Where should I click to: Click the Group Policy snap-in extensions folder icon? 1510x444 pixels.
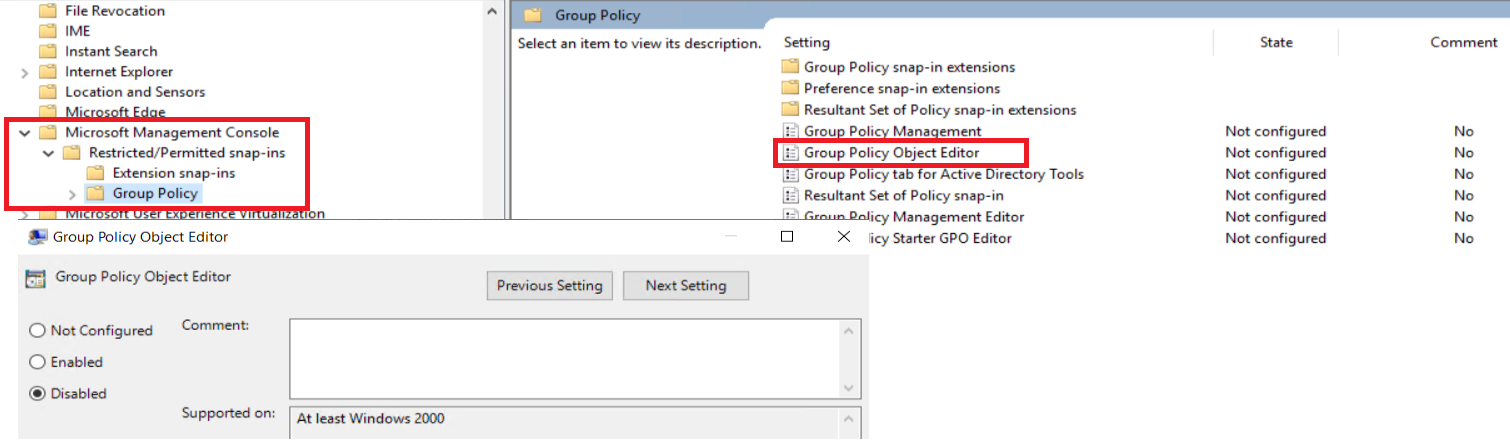point(790,67)
